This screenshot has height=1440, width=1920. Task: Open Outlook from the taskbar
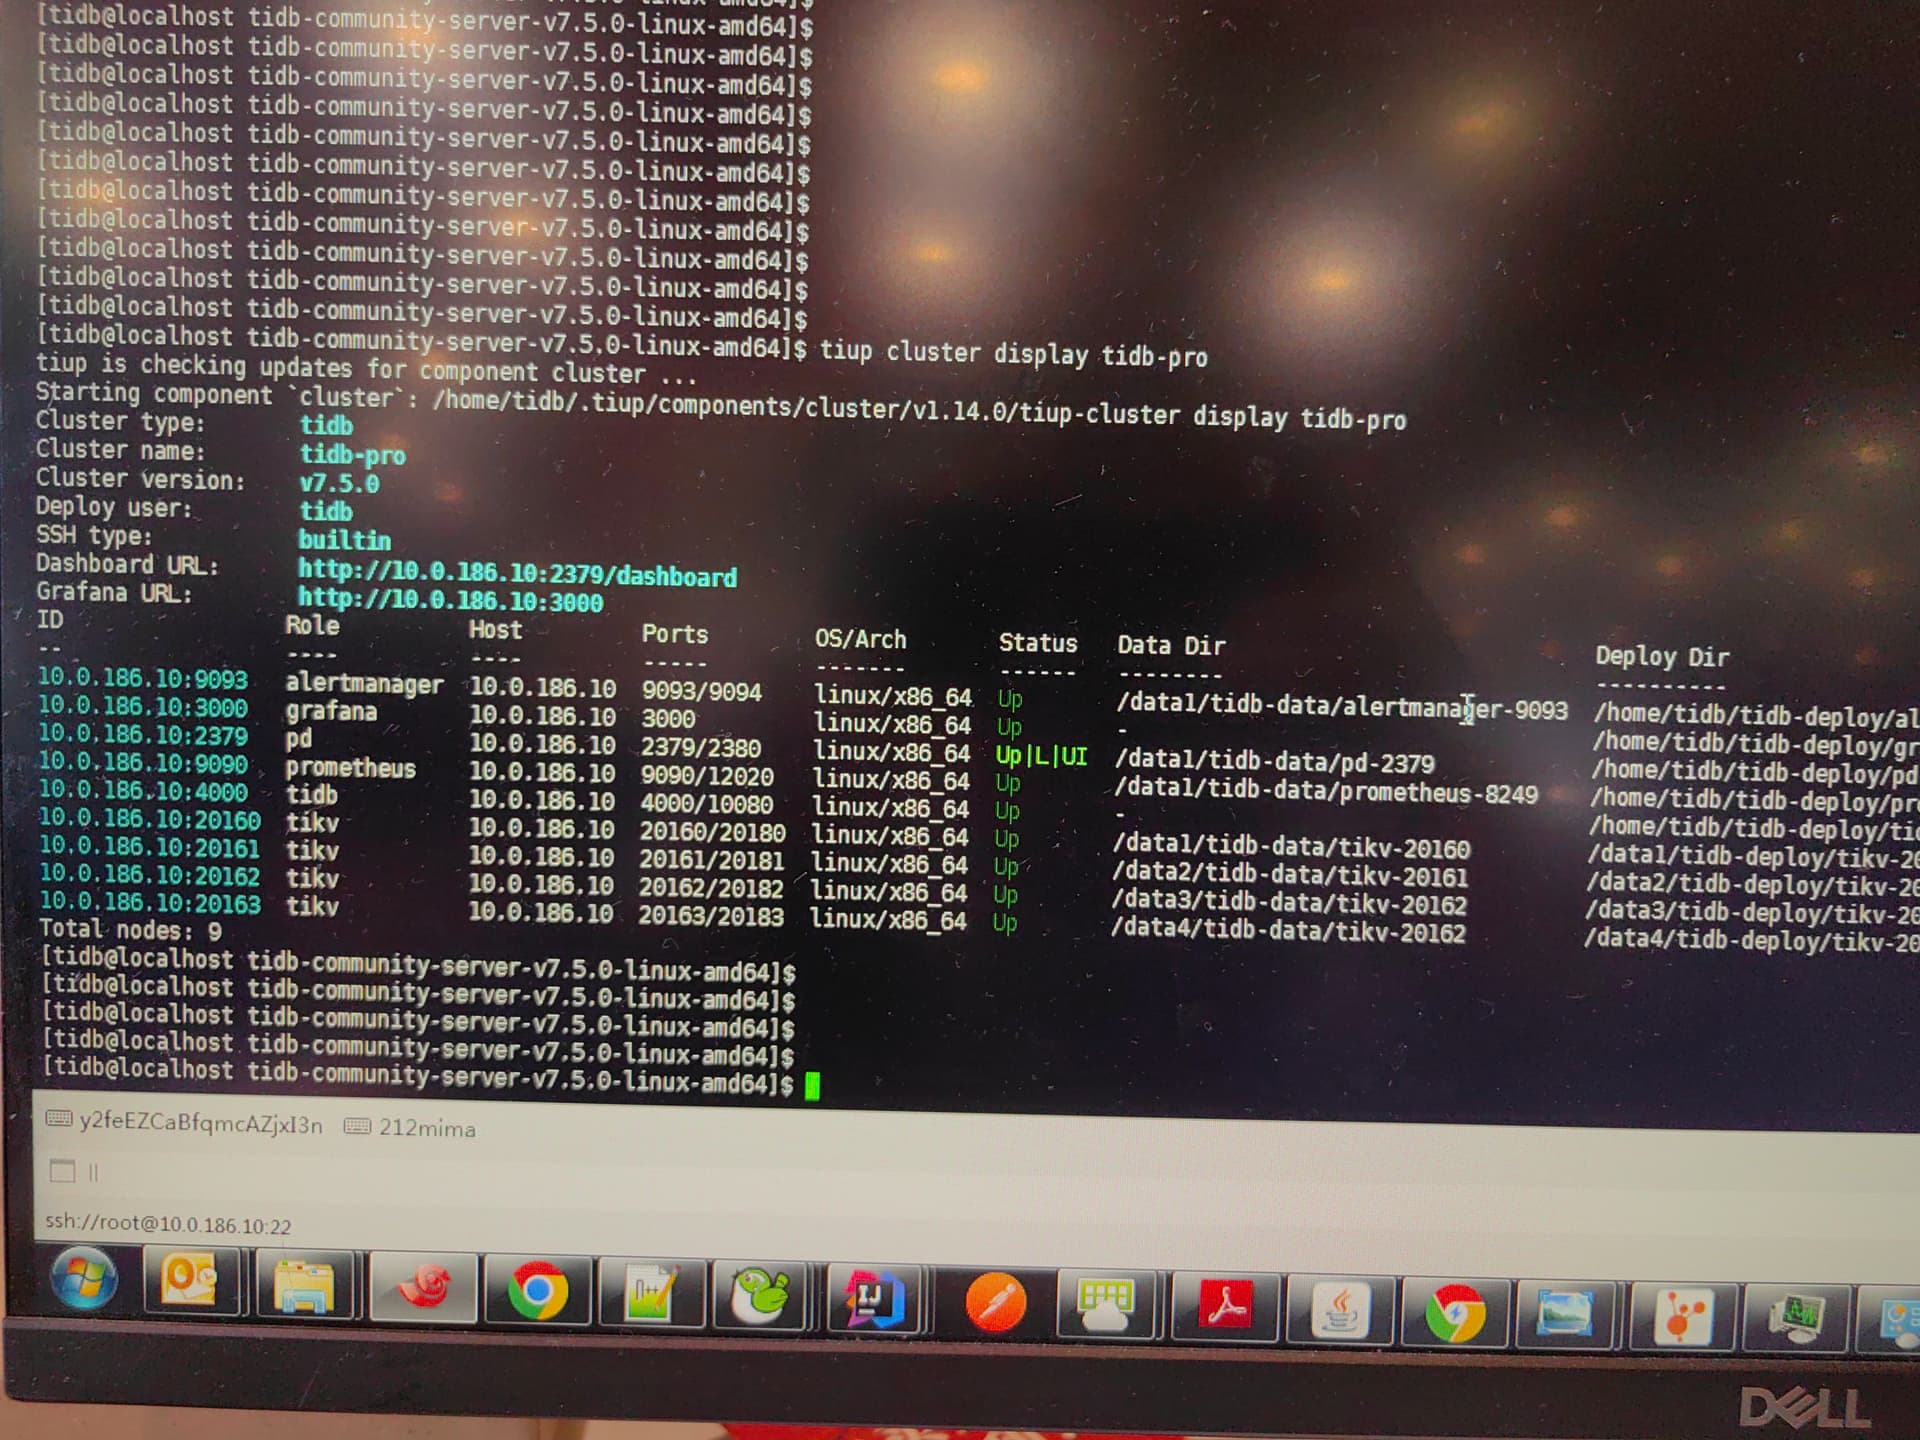pyautogui.click(x=190, y=1281)
